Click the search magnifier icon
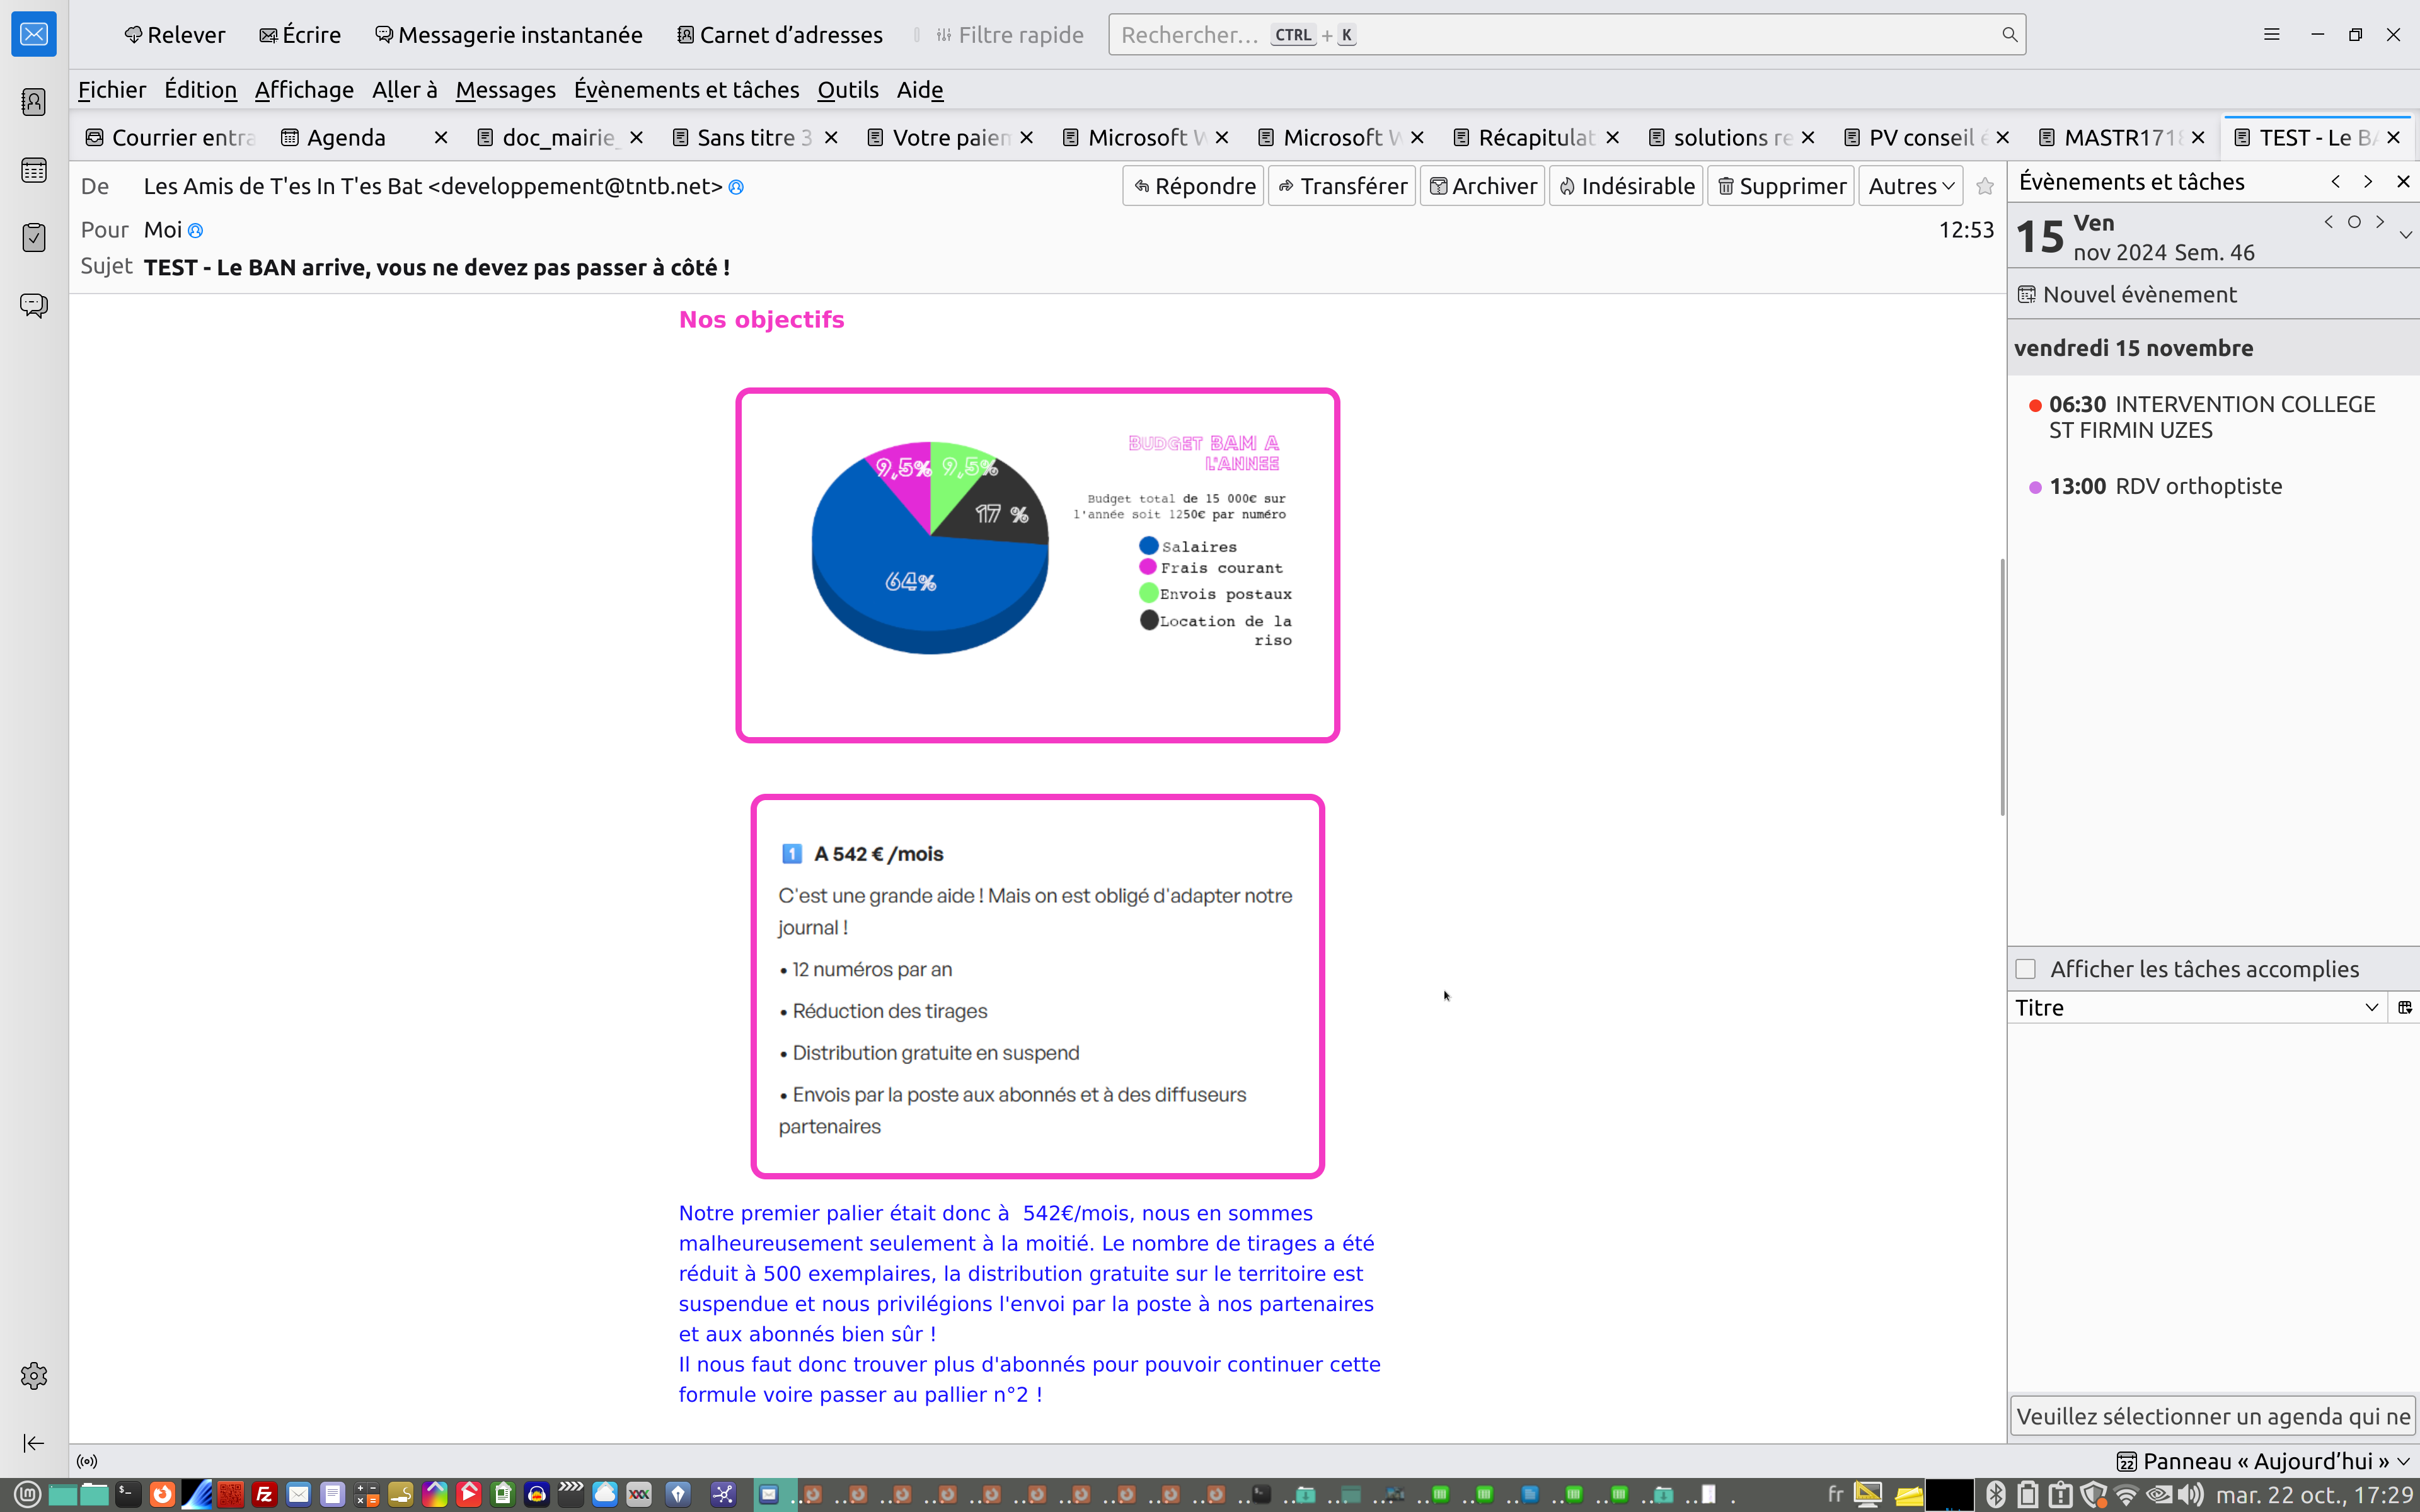Screen dimensions: 2420x1512 (x=2009, y=35)
